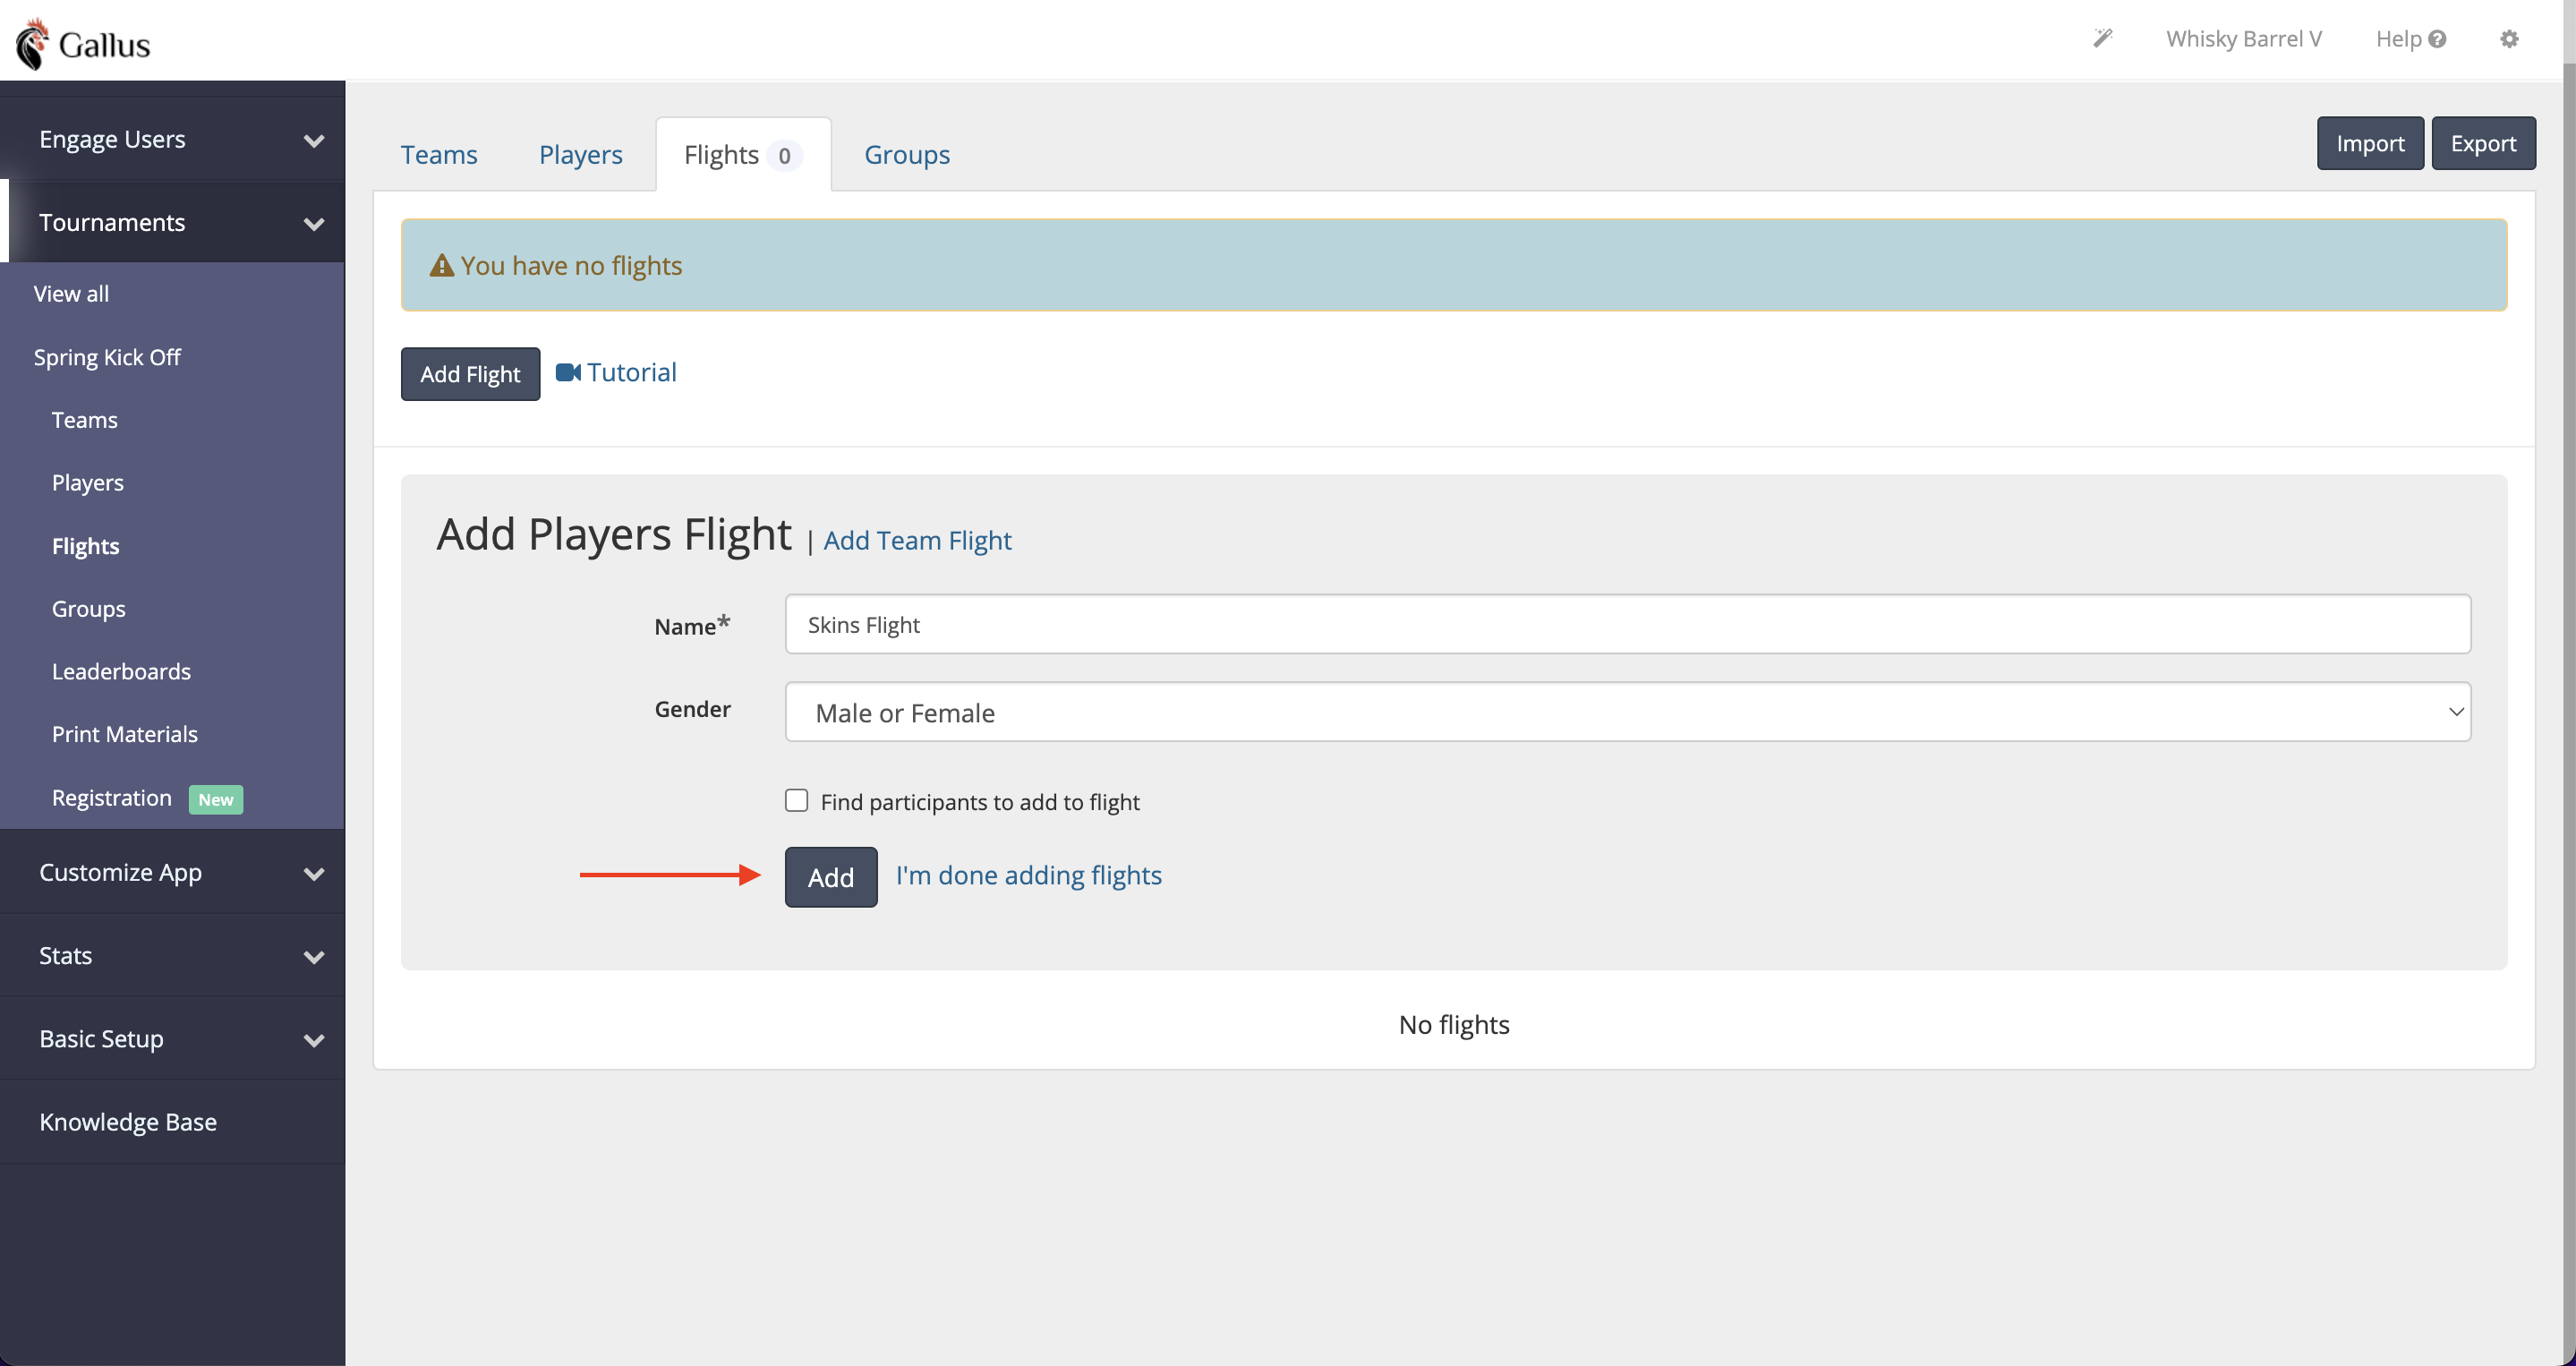
Task: Open the Tutorial link
Action: (631, 372)
